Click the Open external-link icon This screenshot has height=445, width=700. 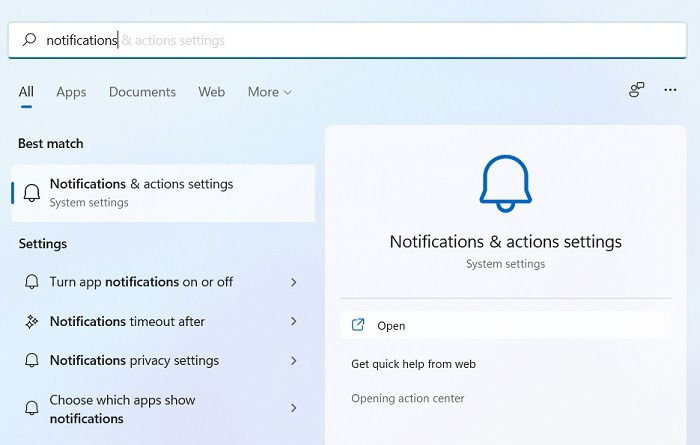(358, 324)
